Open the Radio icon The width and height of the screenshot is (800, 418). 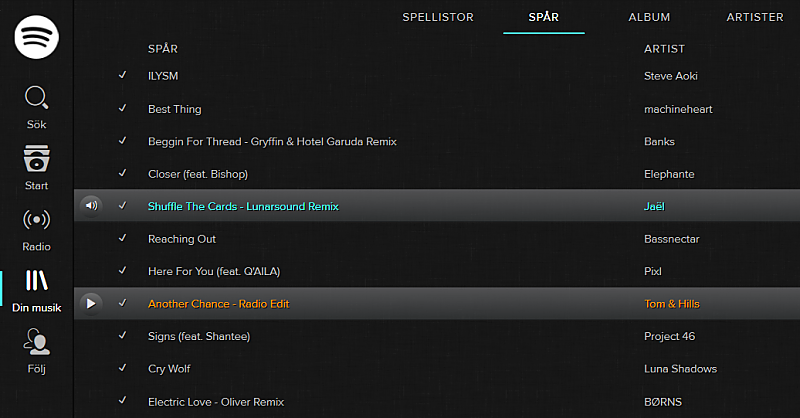point(36,221)
